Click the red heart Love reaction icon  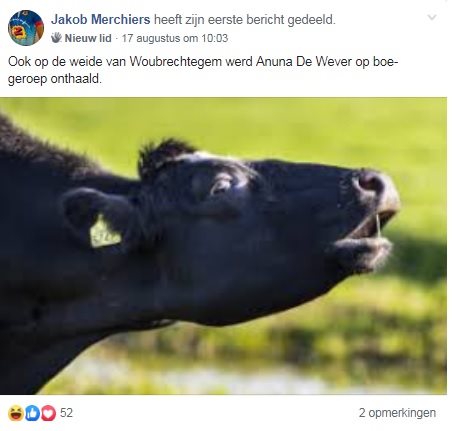tap(48, 413)
